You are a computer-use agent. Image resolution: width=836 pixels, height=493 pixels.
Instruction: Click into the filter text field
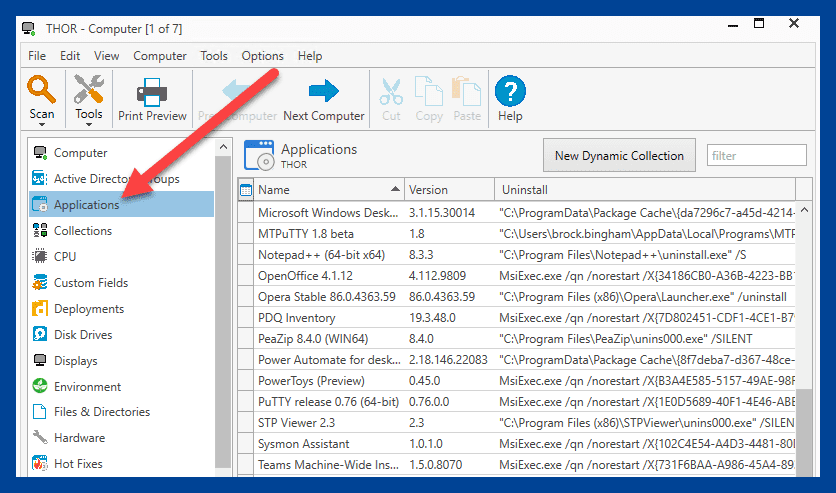tap(756, 156)
